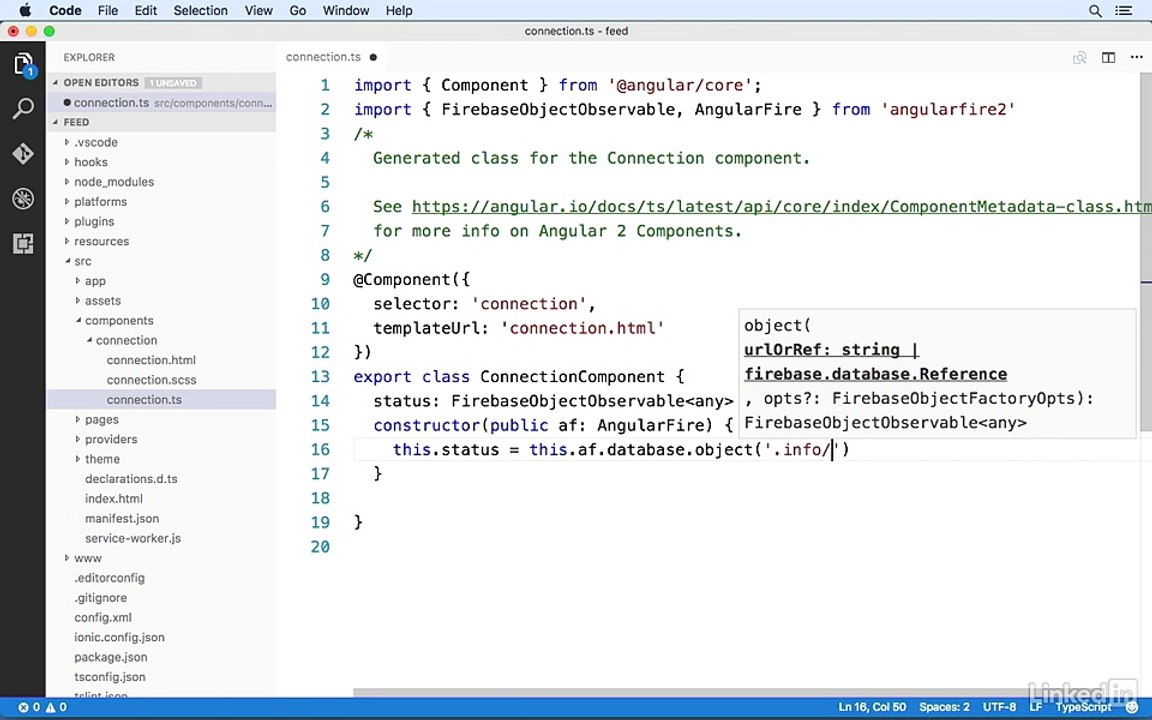1152x720 pixels.
Task: Open the View menu
Action: [259, 10]
